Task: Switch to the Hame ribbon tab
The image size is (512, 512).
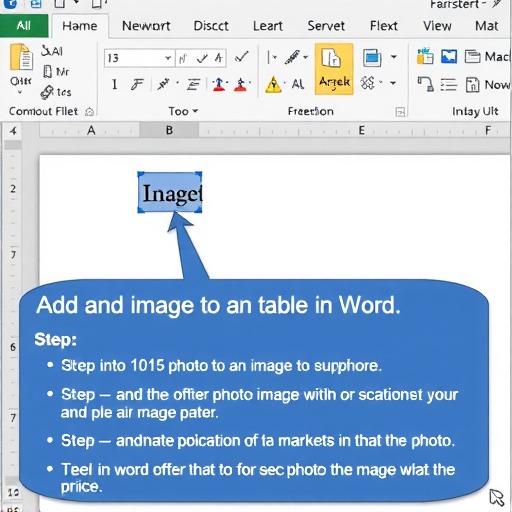Action: click(79, 26)
